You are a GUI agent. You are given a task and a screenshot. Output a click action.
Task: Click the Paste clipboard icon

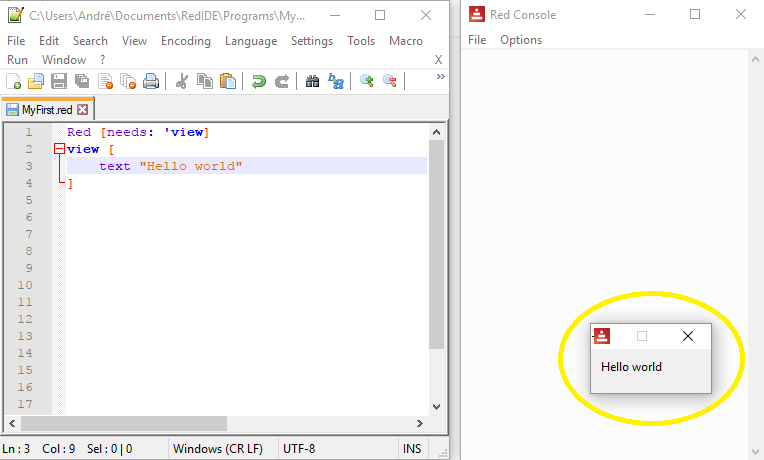coord(228,81)
